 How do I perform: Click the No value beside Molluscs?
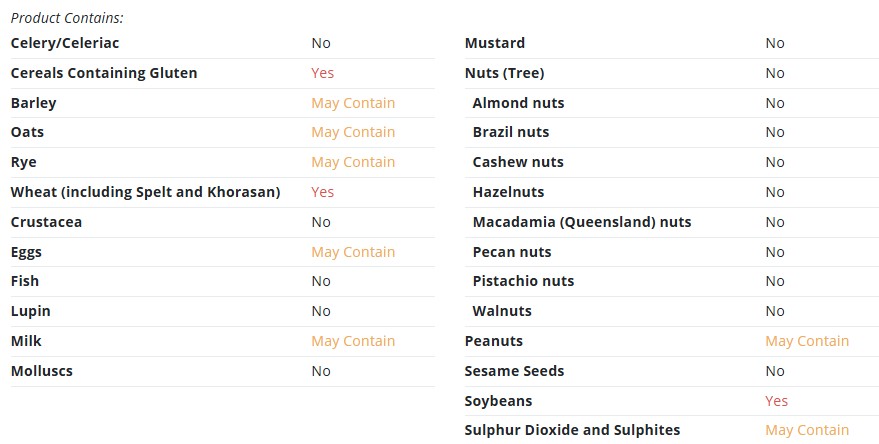coord(321,371)
